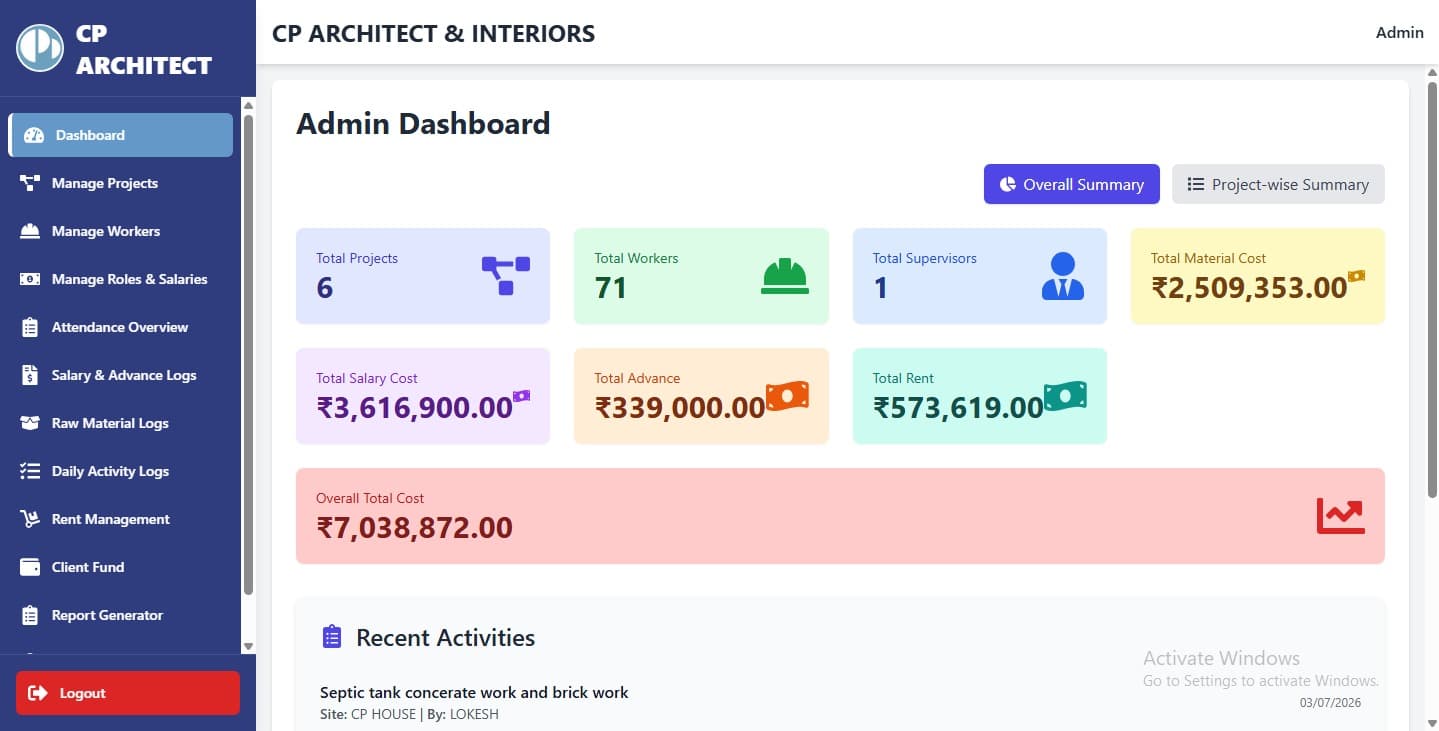The height and width of the screenshot is (731, 1439).
Task: Click the Logout arrow icon
Action: point(38,693)
